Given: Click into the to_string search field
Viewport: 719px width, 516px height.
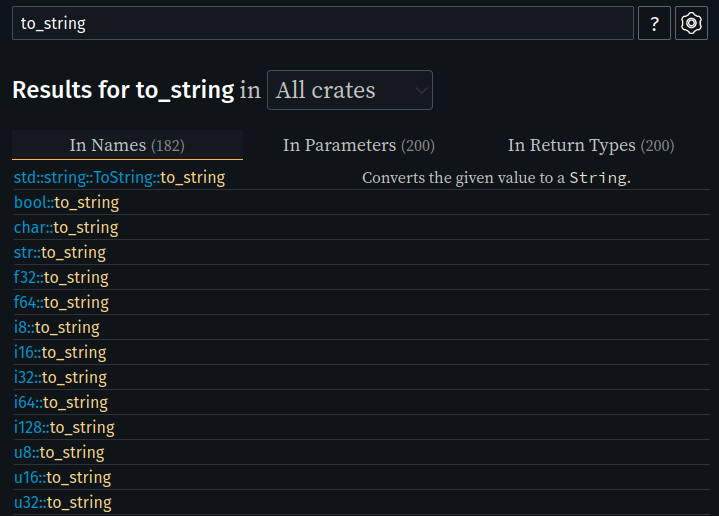Looking at the screenshot, I should click(x=323, y=23).
